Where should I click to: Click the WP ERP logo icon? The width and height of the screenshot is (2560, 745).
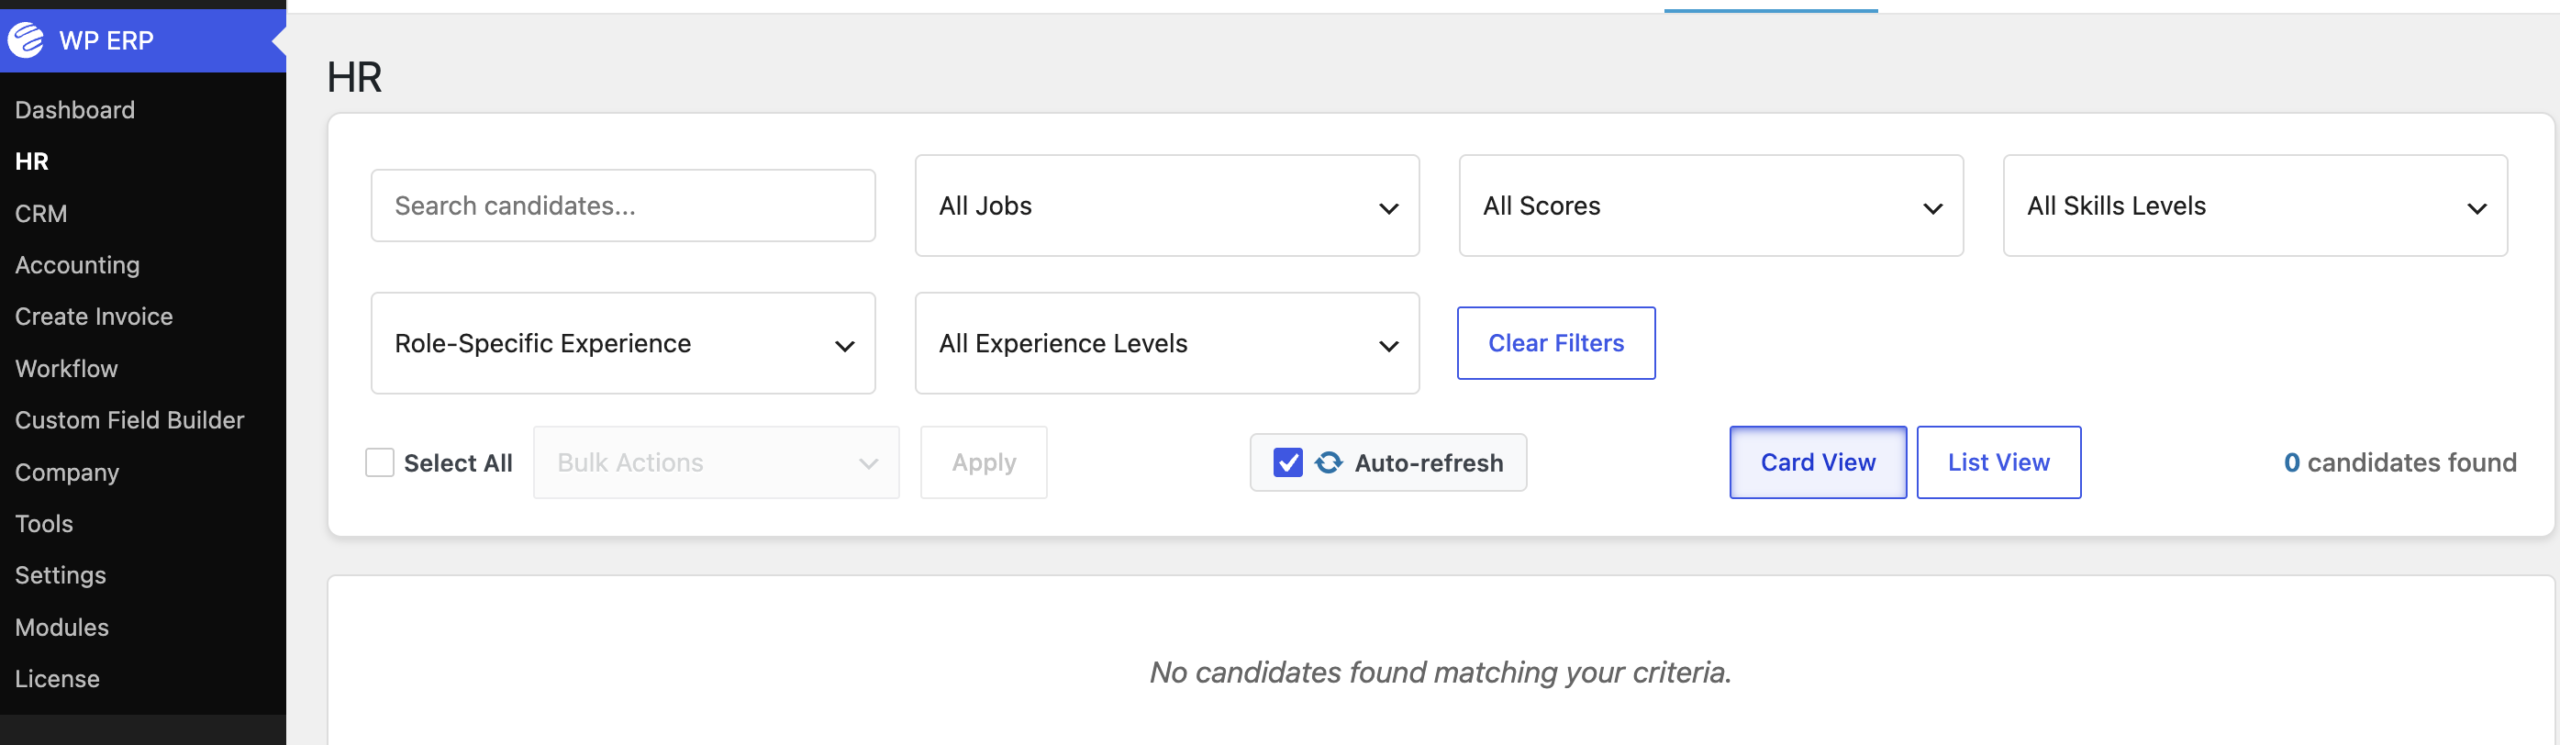tap(26, 40)
